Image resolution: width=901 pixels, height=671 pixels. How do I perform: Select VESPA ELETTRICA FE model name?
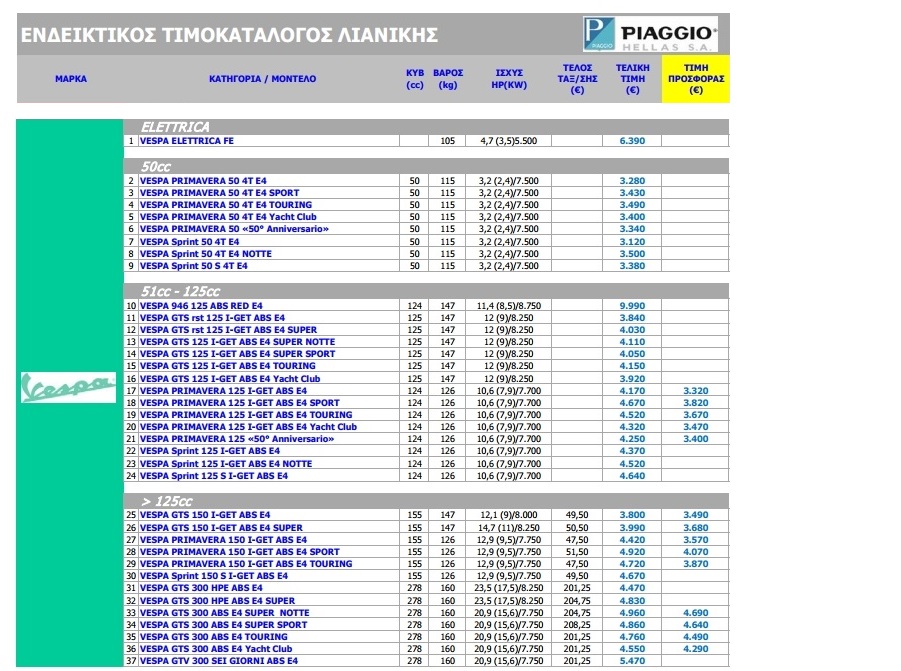pyautogui.click(x=187, y=141)
